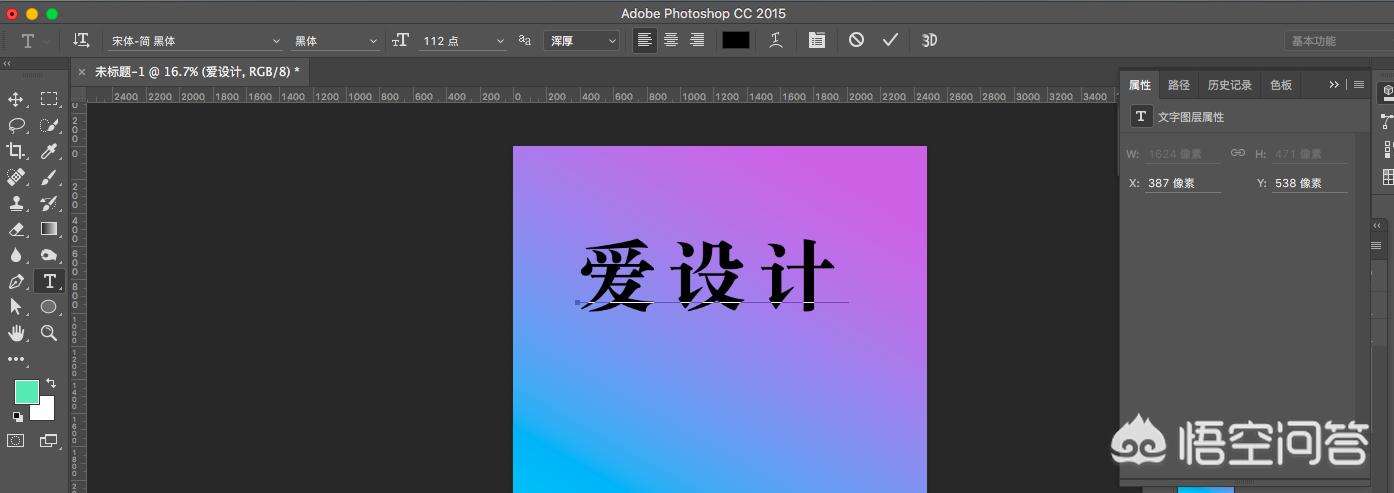Select the Crop tool
The width and height of the screenshot is (1394, 493).
click(16, 151)
